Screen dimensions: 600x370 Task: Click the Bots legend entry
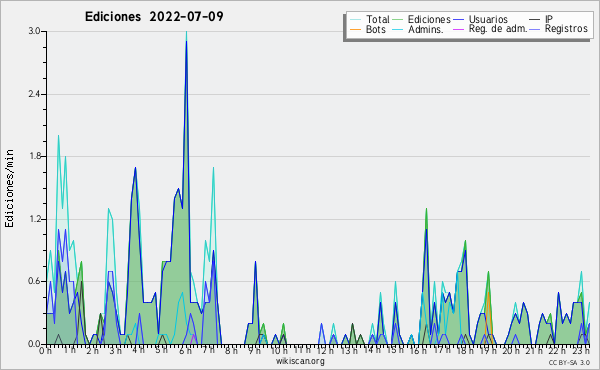tap(368, 29)
